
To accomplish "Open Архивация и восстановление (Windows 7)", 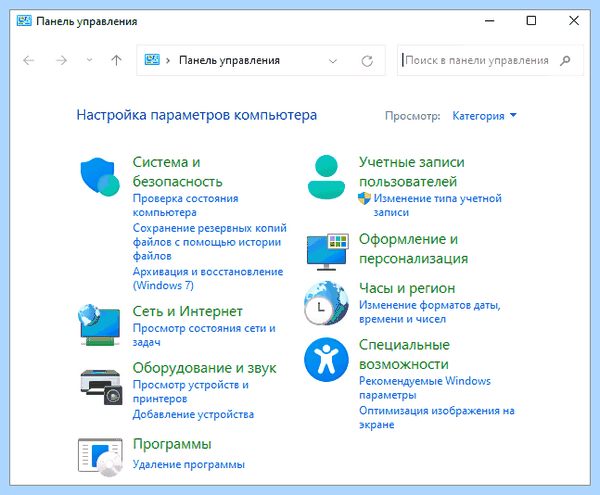I will (x=208, y=278).
